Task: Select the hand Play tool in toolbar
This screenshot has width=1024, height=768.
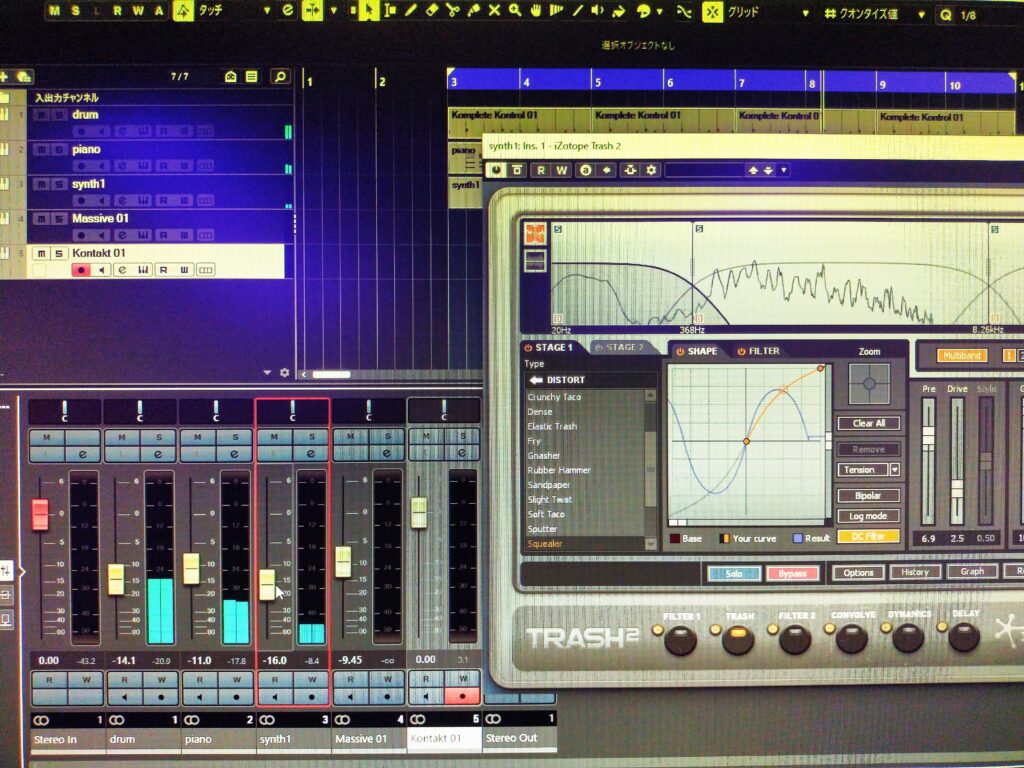Action: click(x=536, y=10)
